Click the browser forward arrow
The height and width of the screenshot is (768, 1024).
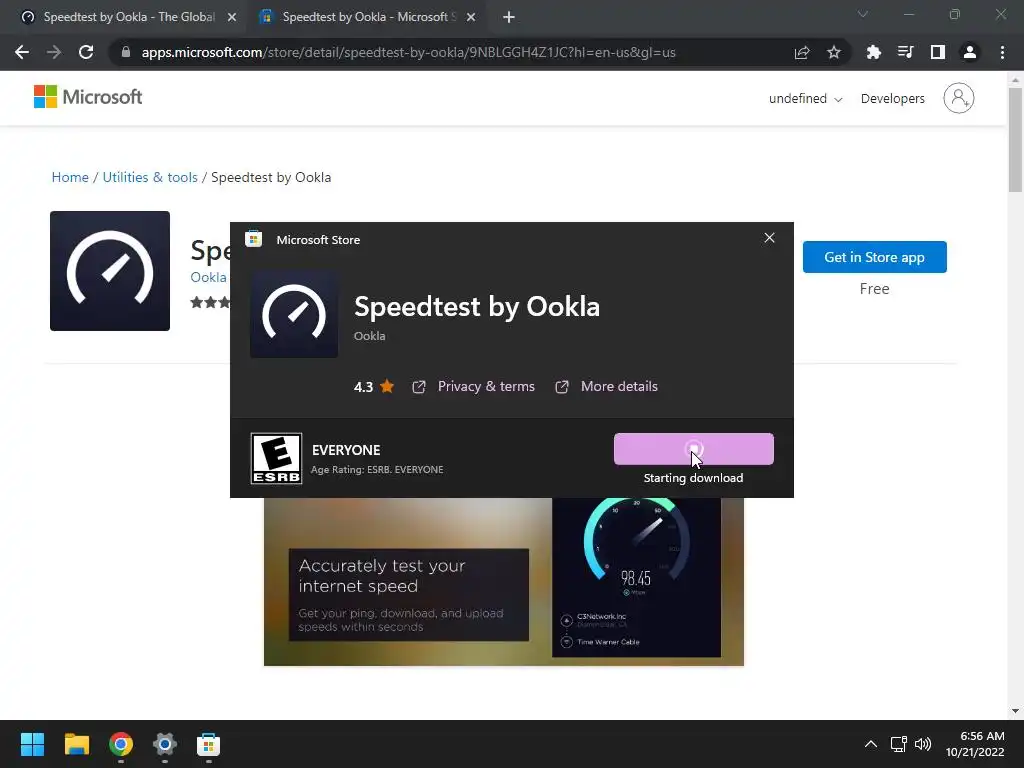pyautogui.click(x=54, y=52)
